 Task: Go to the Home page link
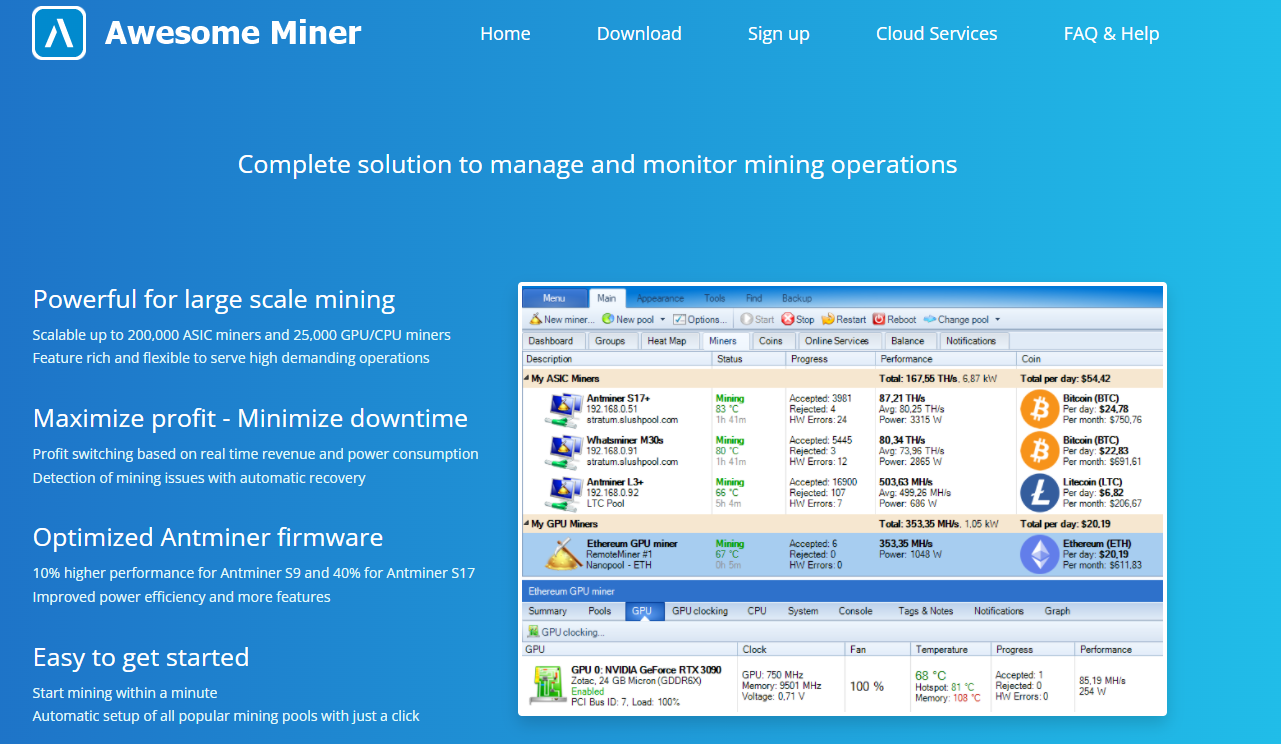[505, 34]
